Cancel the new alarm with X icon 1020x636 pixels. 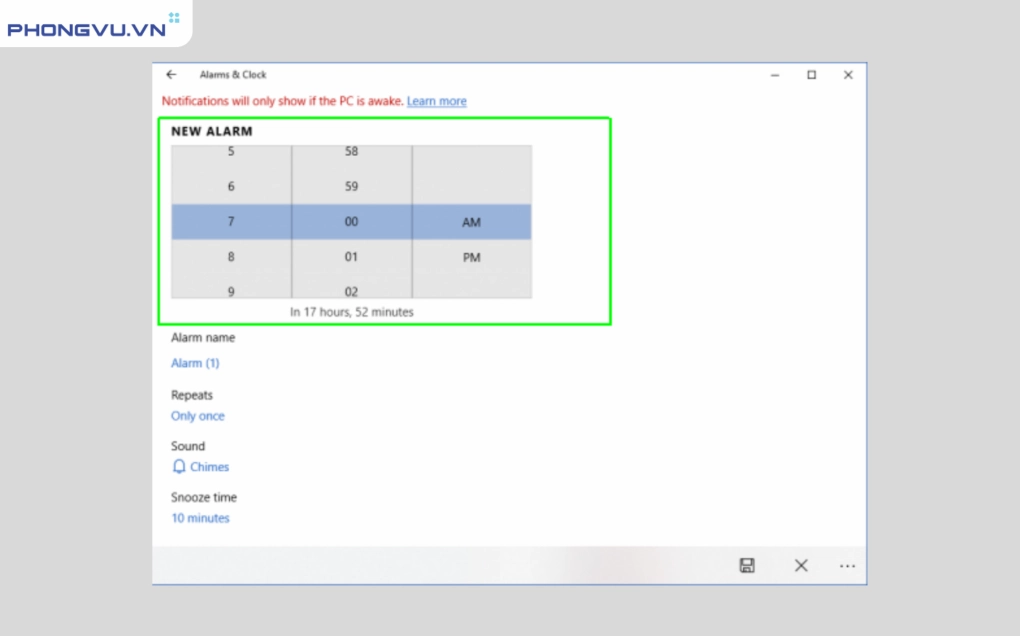[801, 566]
